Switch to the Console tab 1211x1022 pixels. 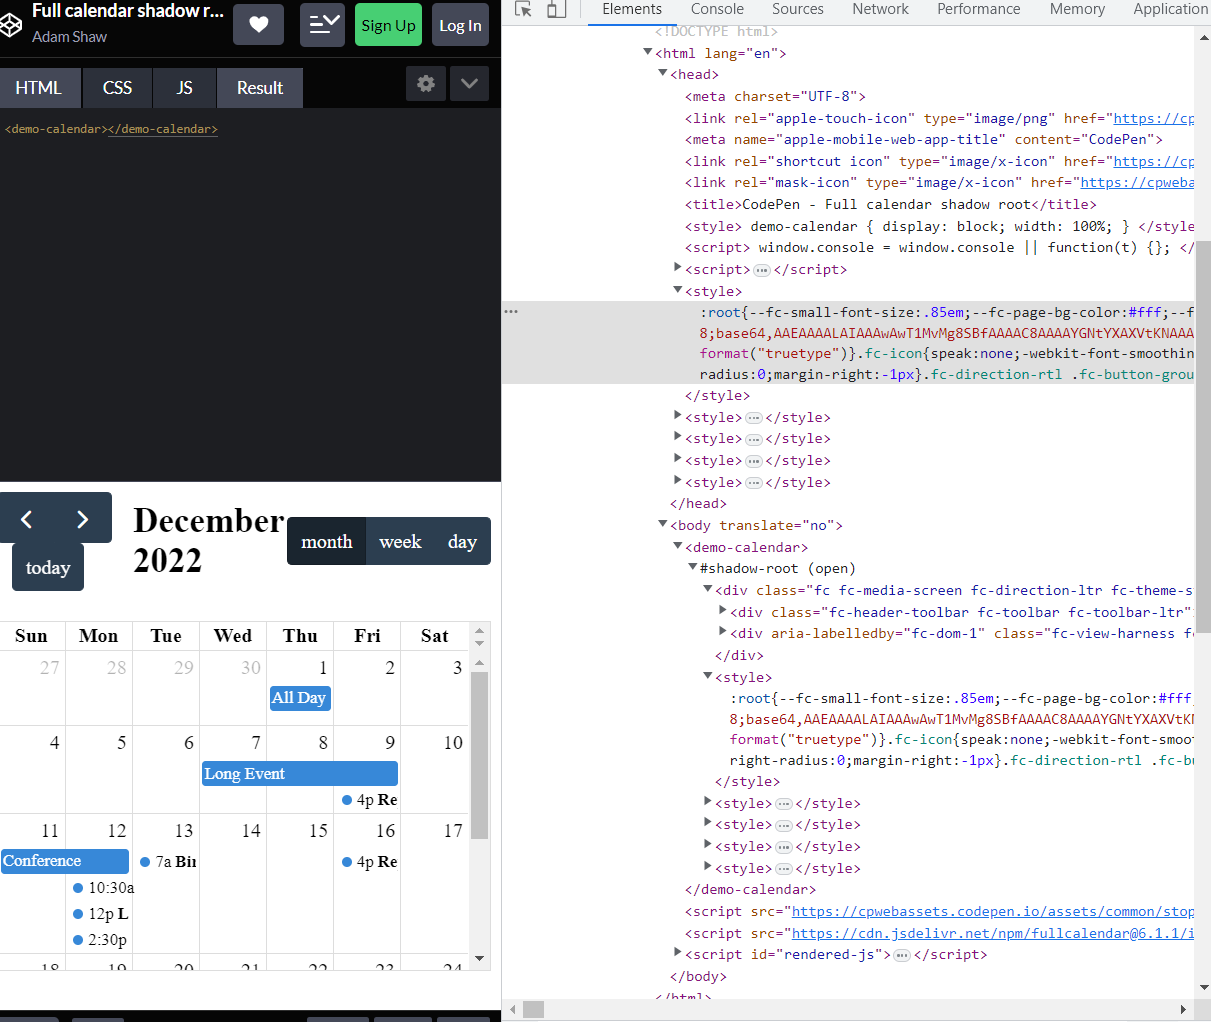click(717, 9)
